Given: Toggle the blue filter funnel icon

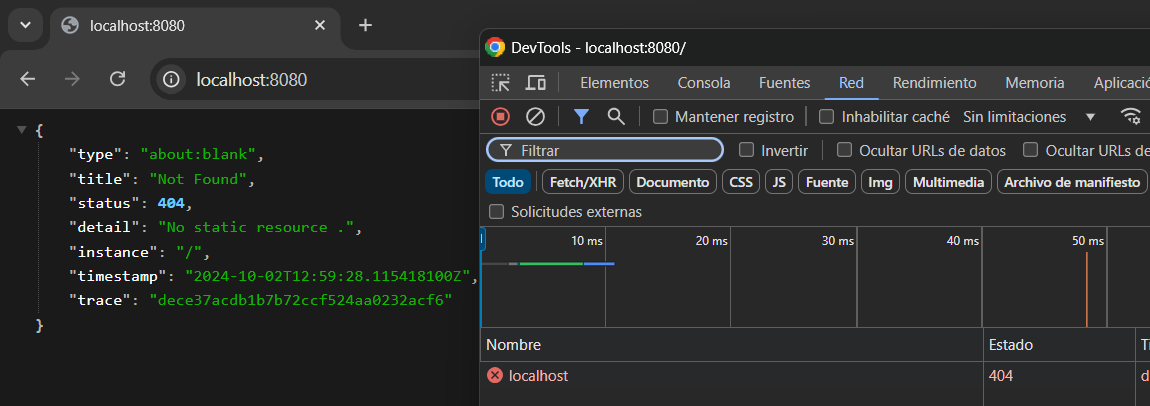Looking at the screenshot, I should [582, 117].
